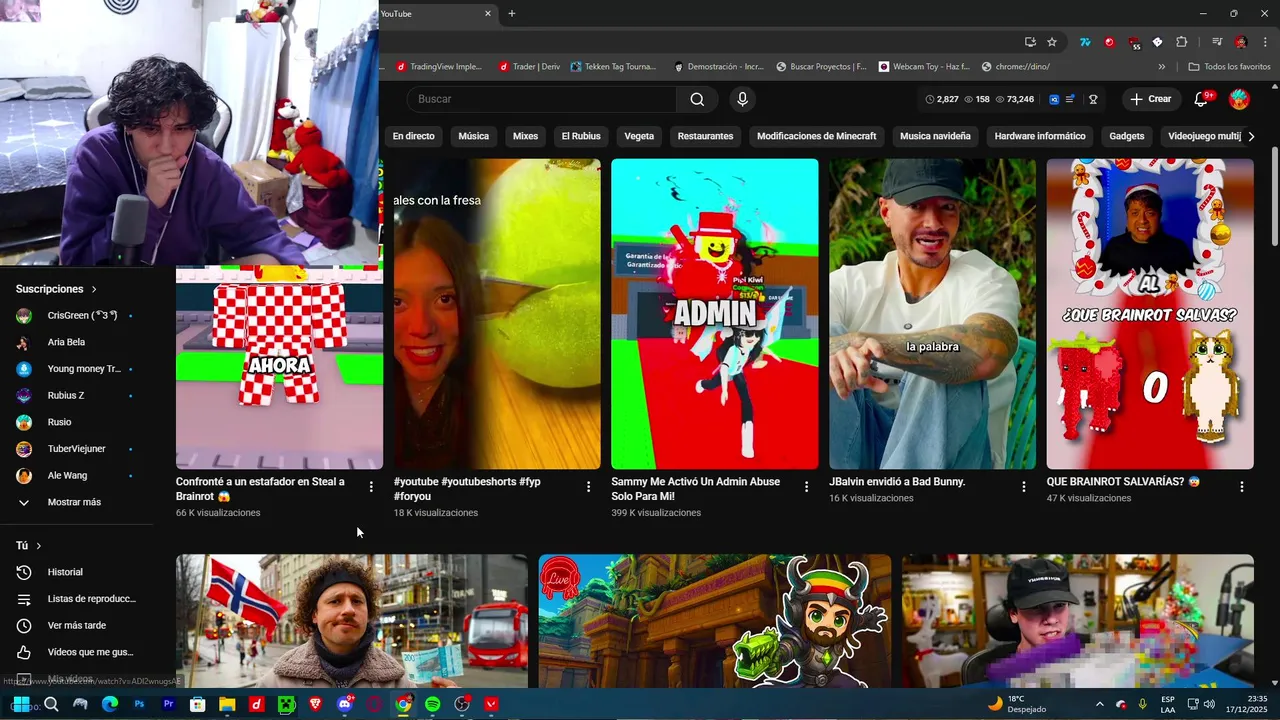The height and width of the screenshot is (720, 1280).
Task: Click the vidIQ list icon
Action: pos(1071,99)
